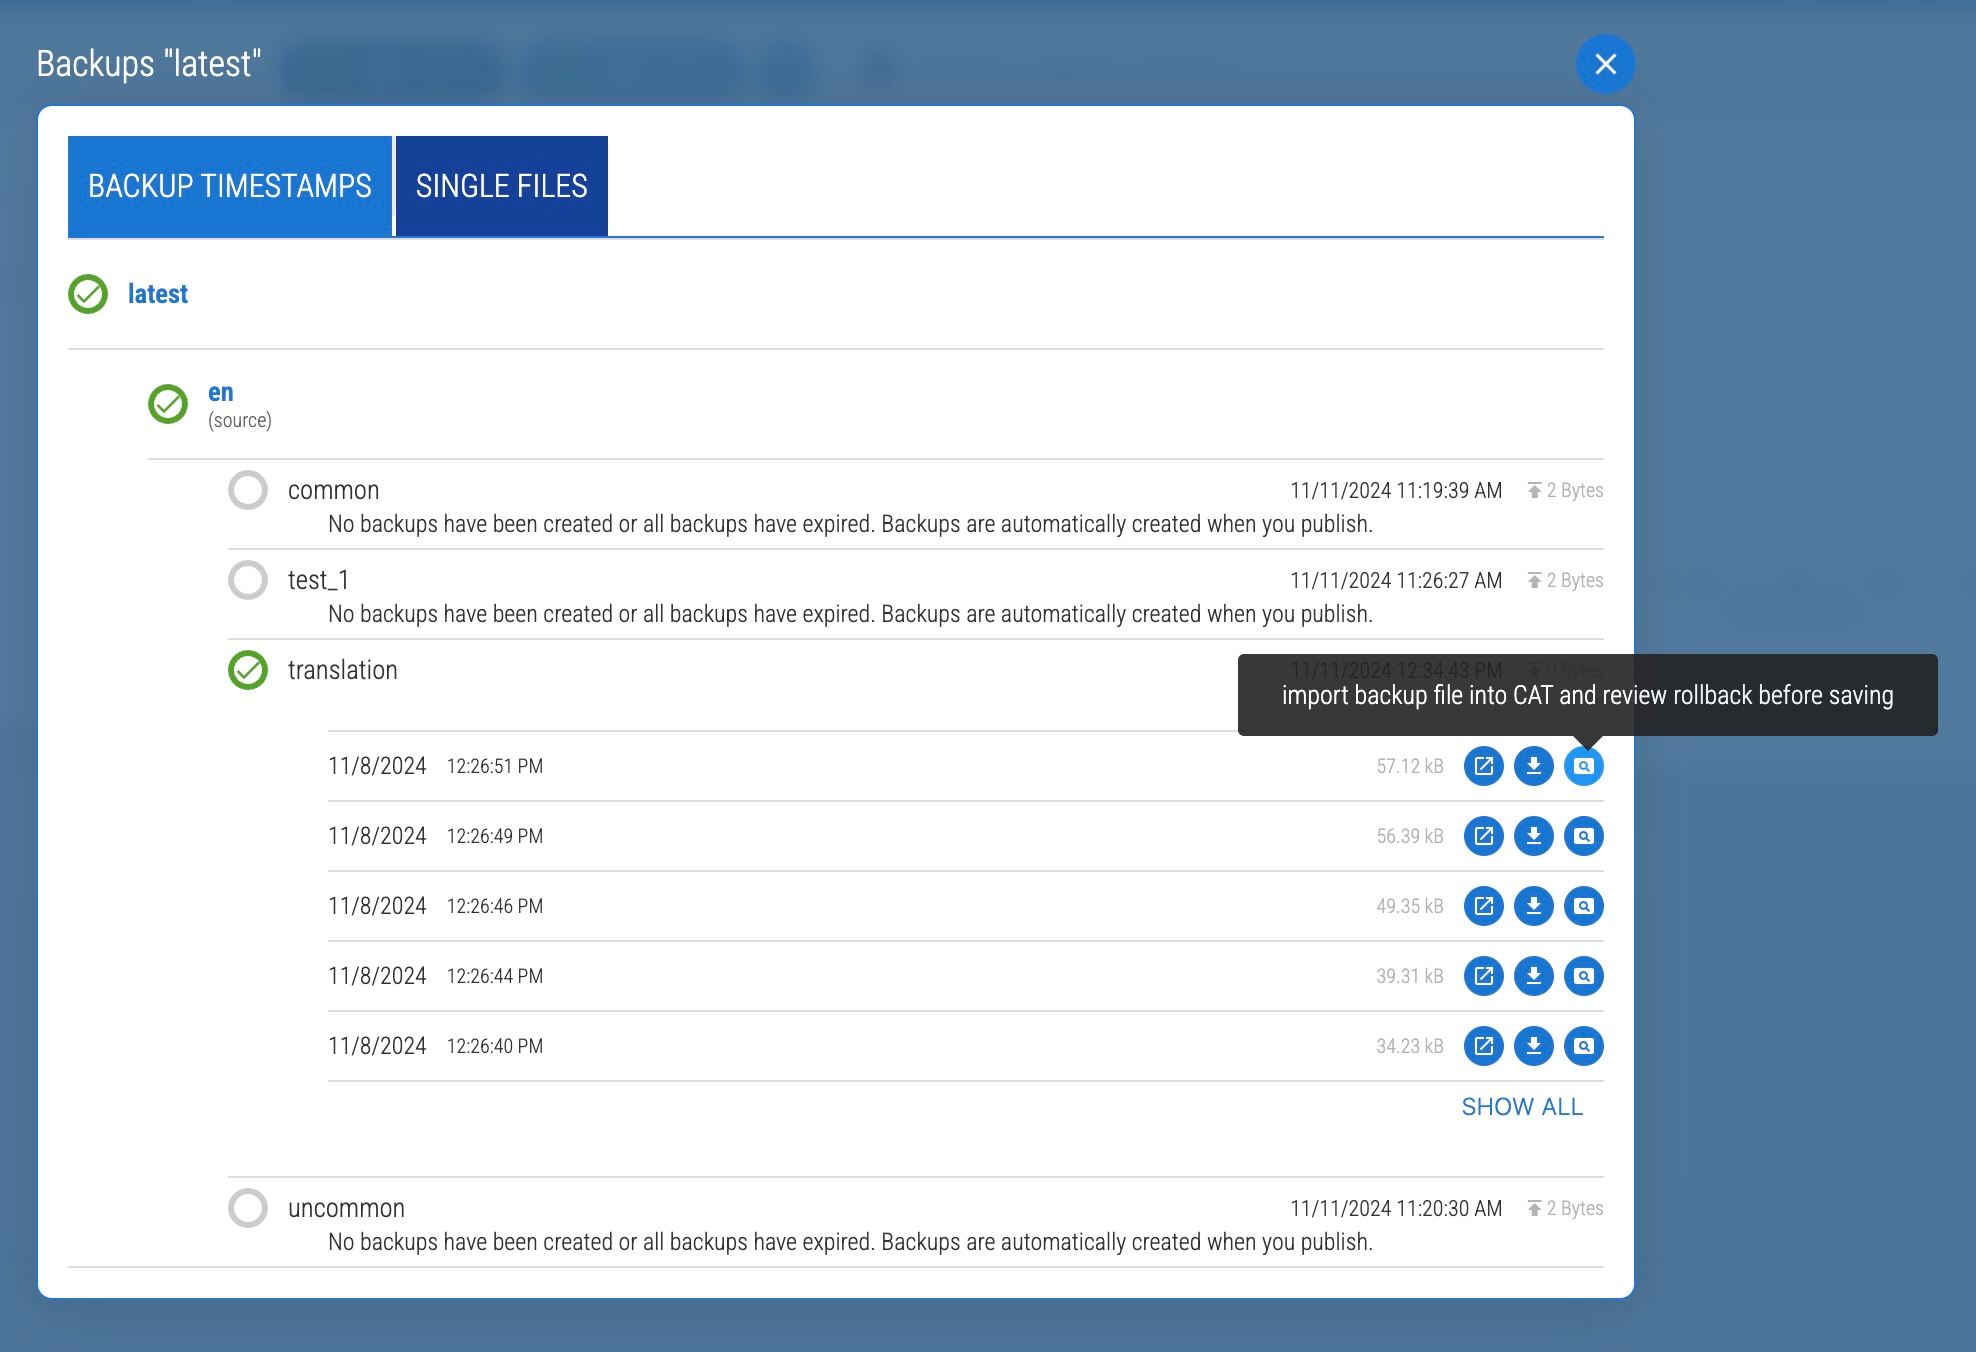Click the SHOW ALL link
Image resolution: width=1976 pixels, height=1352 pixels.
[1521, 1107]
